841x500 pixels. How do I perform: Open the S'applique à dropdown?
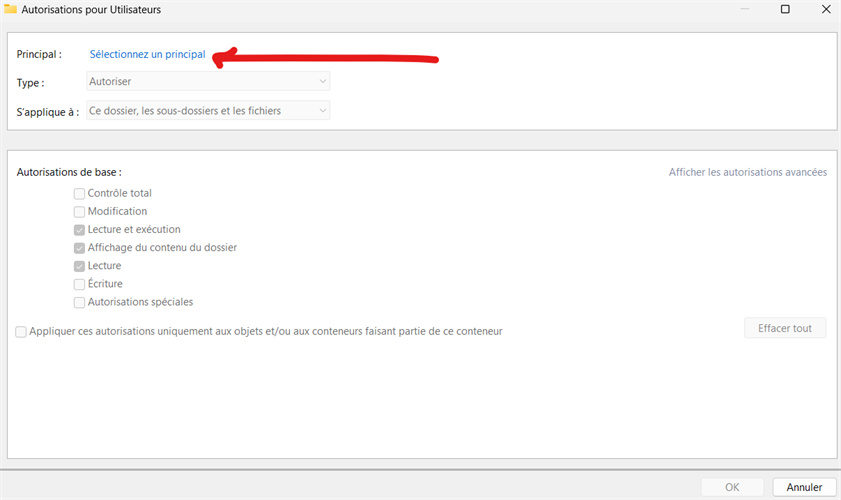pos(208,111)
